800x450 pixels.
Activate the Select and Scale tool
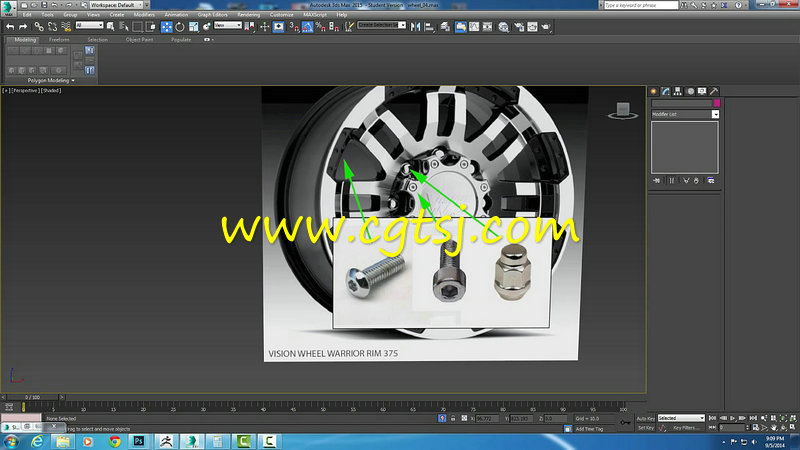[193, 27]
